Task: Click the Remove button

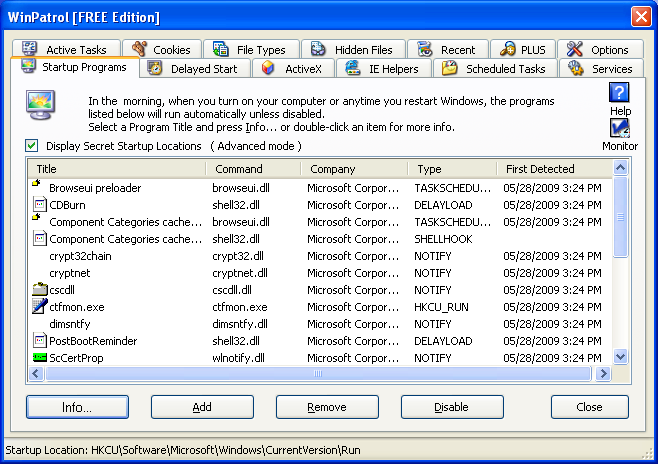Action: tap(326, 407)
